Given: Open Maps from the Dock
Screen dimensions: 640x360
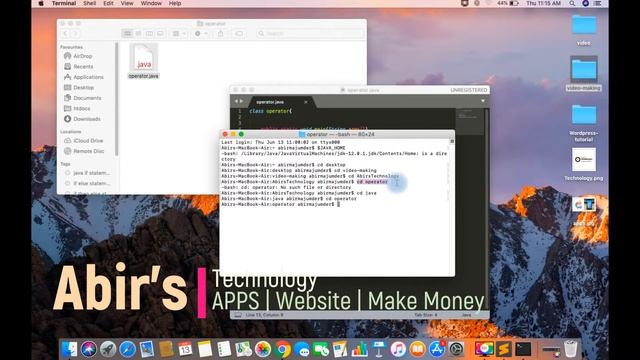Looking at the screenshot, I should click(x=243, y=349).
